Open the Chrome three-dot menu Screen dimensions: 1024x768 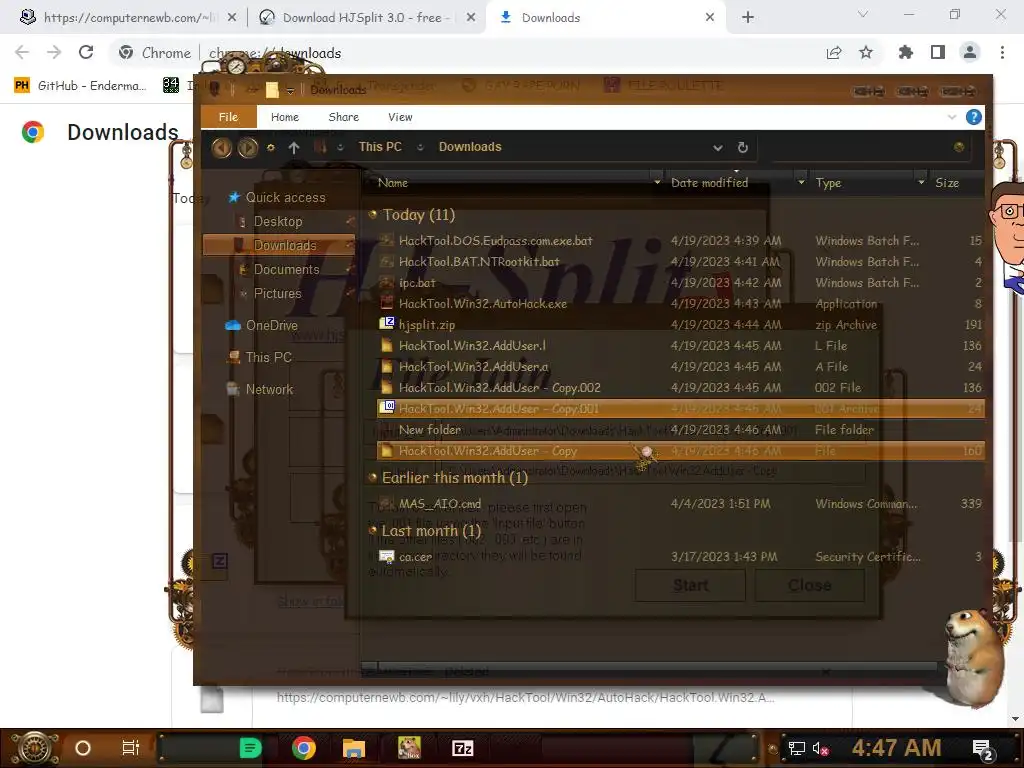1002,52
